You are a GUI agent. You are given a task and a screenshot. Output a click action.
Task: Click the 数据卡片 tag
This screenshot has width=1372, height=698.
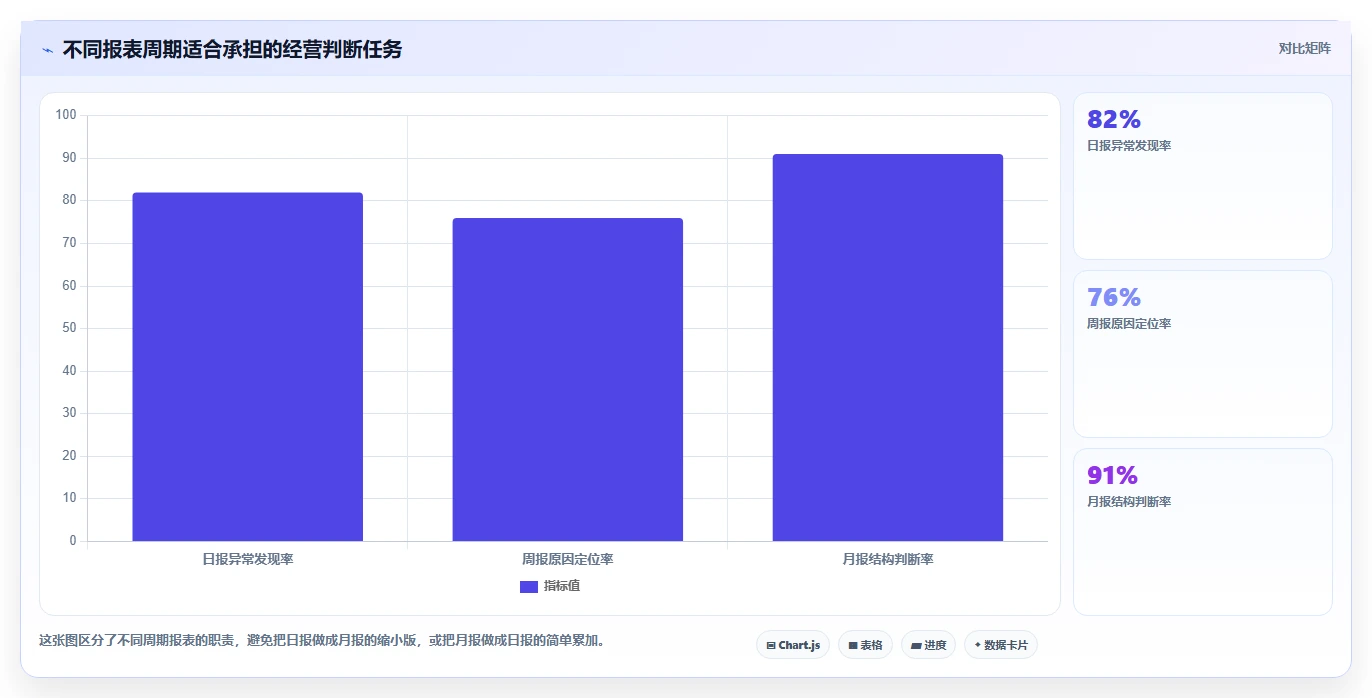tap(1001, 645)
